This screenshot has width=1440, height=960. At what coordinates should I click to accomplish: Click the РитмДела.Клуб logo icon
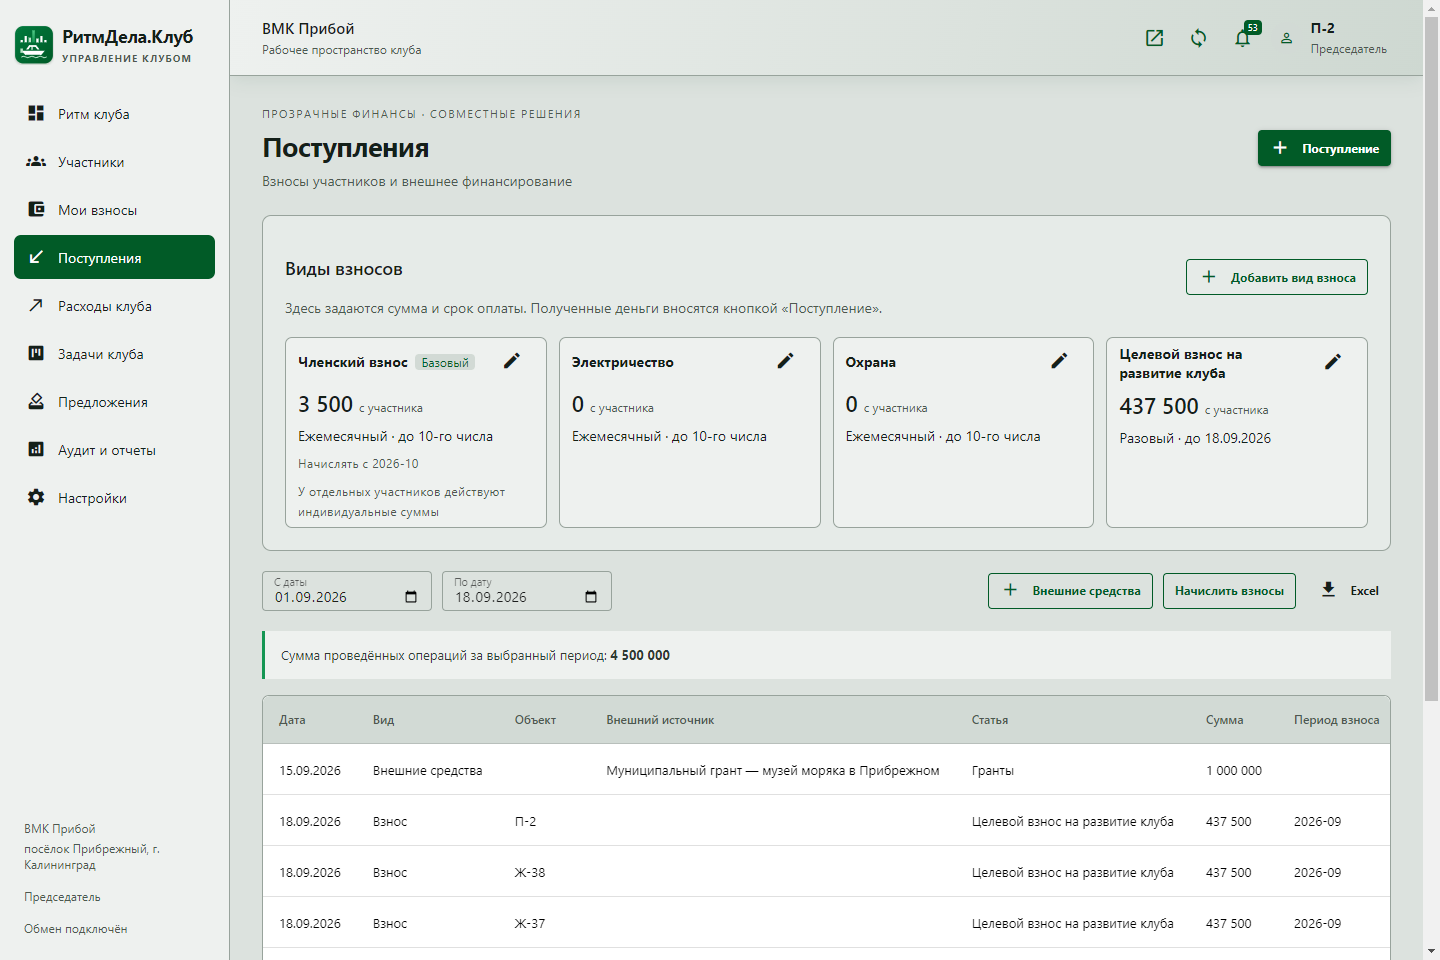pyautogui.click(x=34, y=45)
